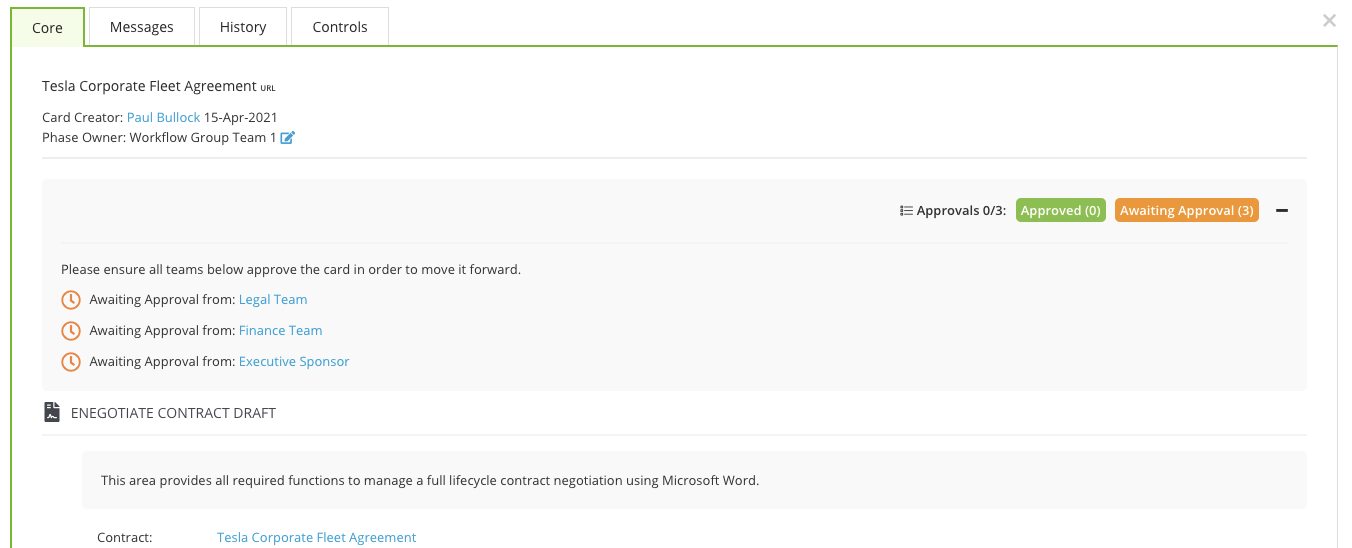The height and width of the screenshot is (548, 1352).
Task: Click the clock icon beside Finance Team
Action: click(x=71, y=331)
